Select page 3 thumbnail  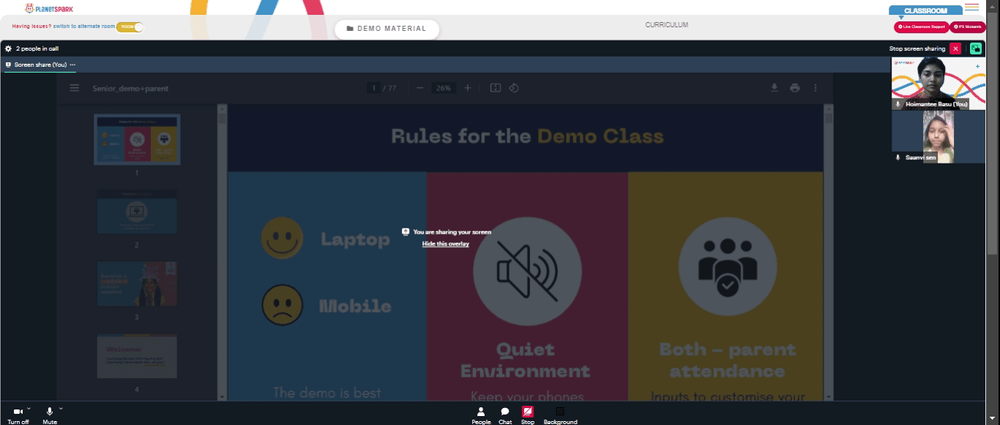pos(137,284)
